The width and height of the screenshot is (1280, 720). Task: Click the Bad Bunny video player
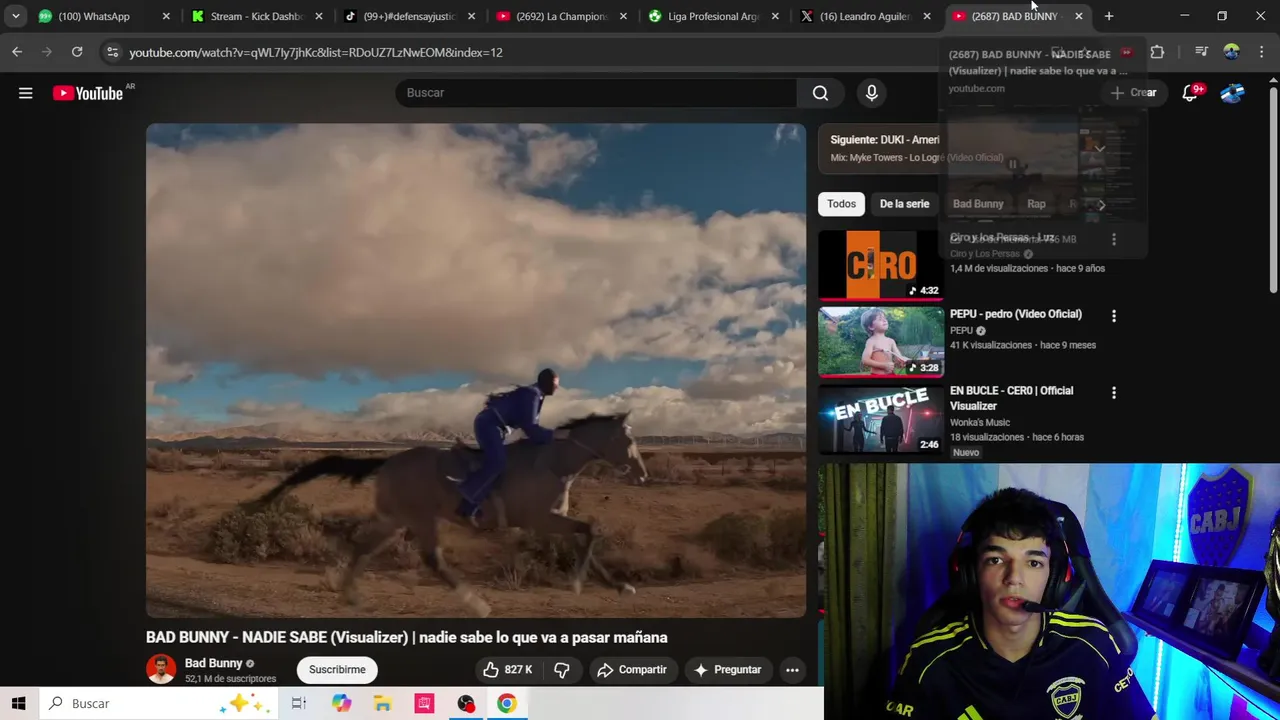point(476,370)
